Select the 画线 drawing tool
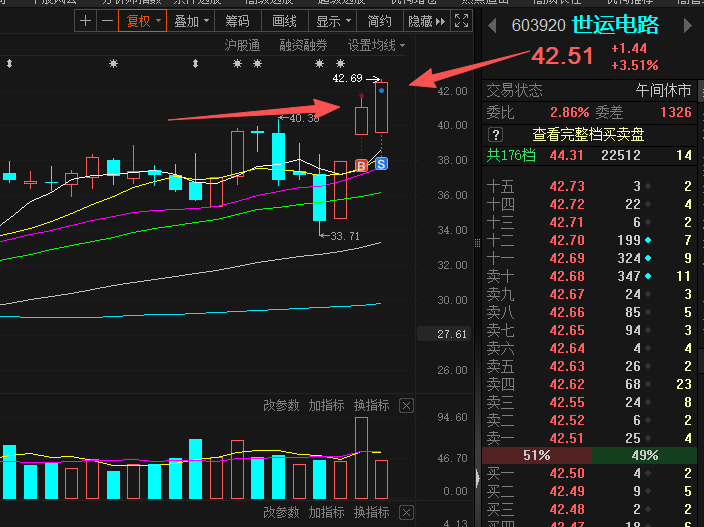704x527 pixels. [x=284, y=21]
